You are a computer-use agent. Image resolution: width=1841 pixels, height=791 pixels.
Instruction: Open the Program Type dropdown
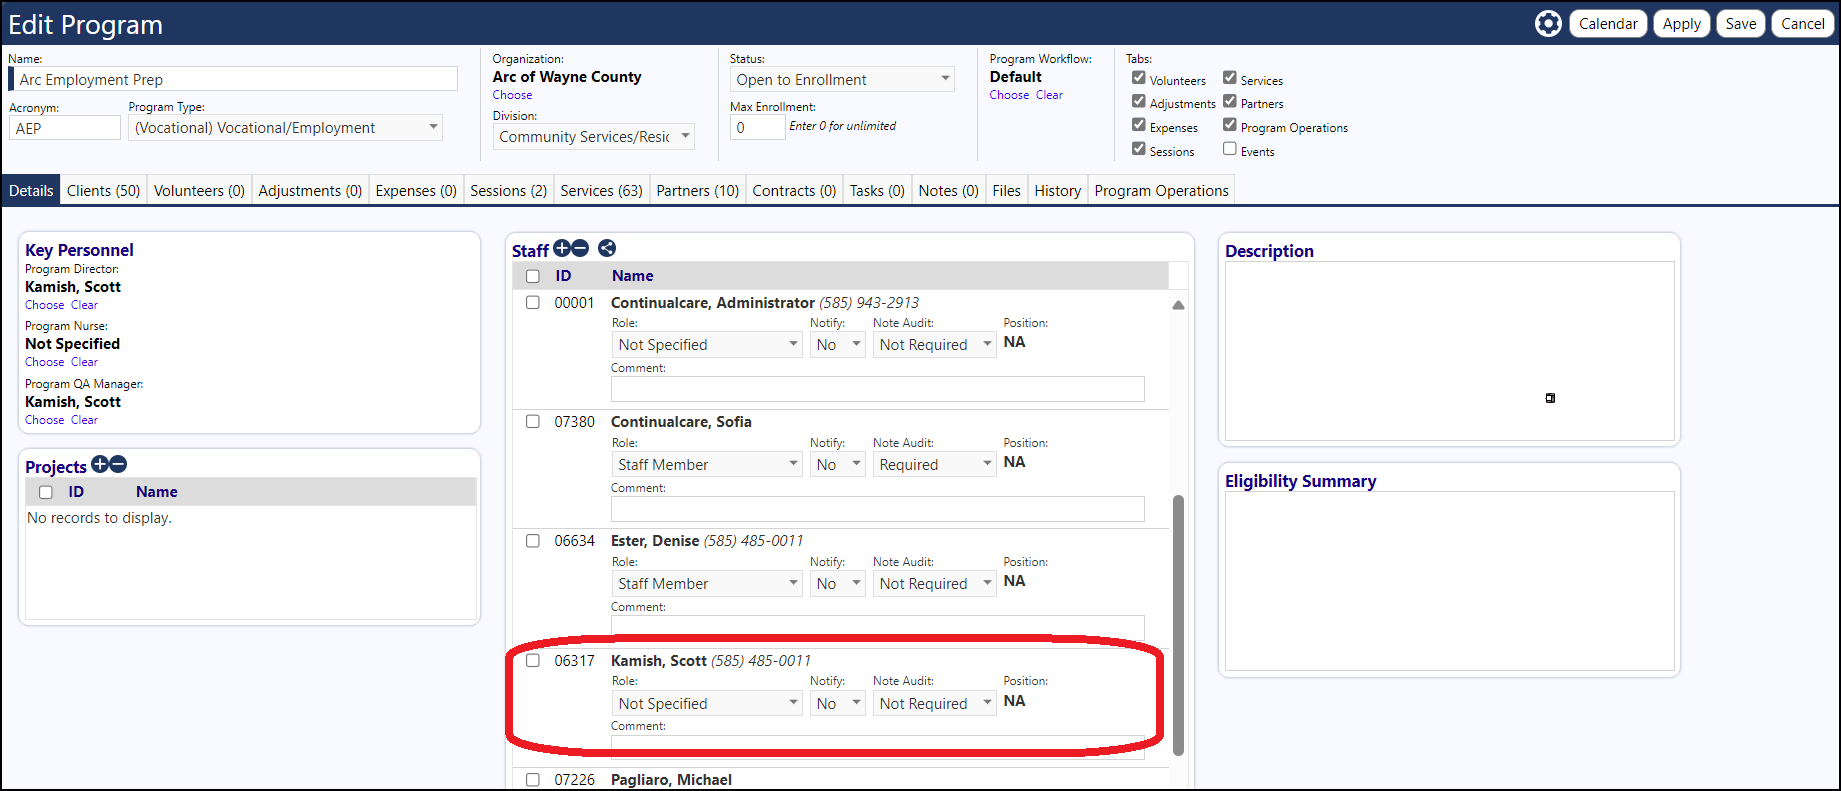click(285, 128)
